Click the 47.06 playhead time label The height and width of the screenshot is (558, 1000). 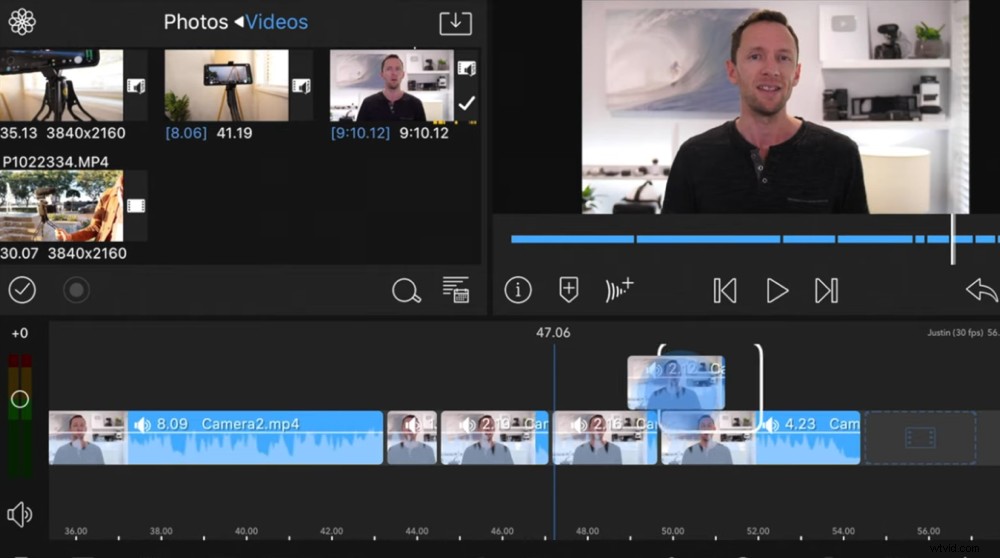click(x=553, y=333)
